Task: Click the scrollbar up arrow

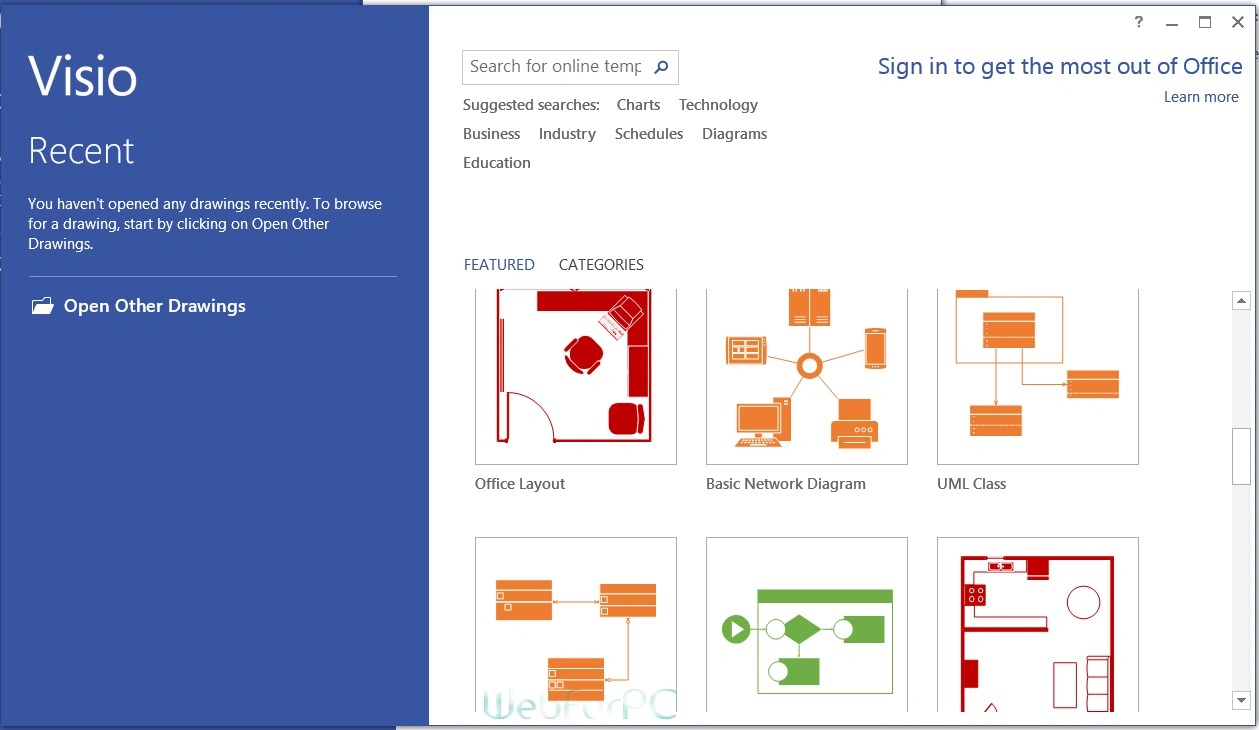Action: tap(1241, 300)
